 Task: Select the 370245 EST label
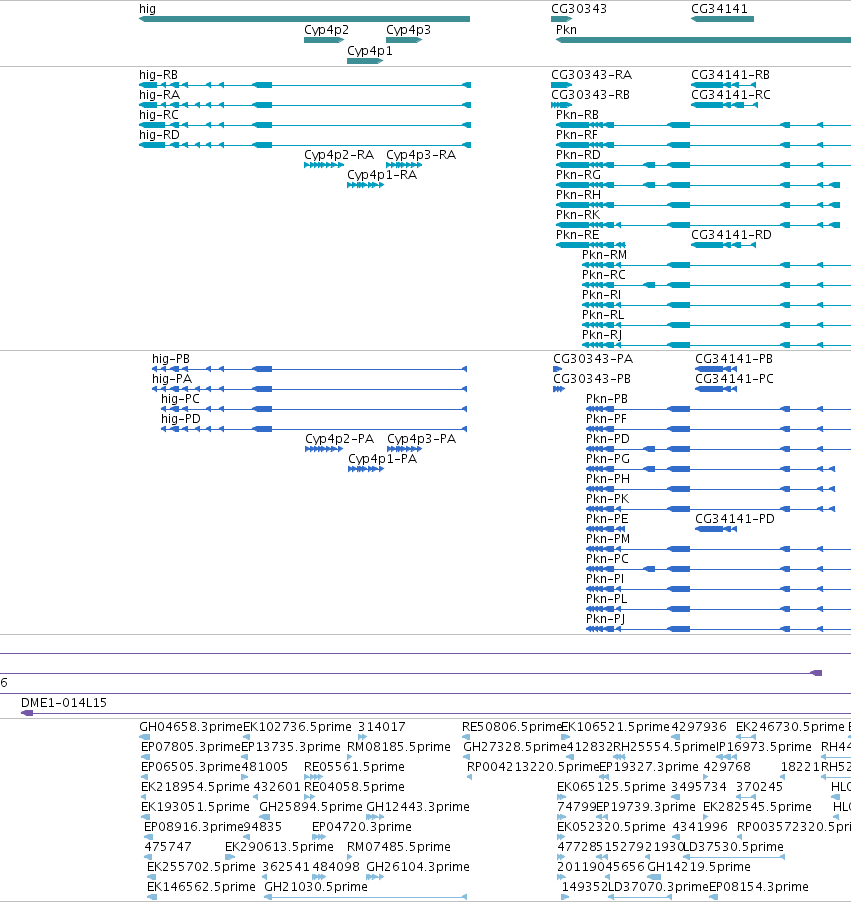point(760,787)
